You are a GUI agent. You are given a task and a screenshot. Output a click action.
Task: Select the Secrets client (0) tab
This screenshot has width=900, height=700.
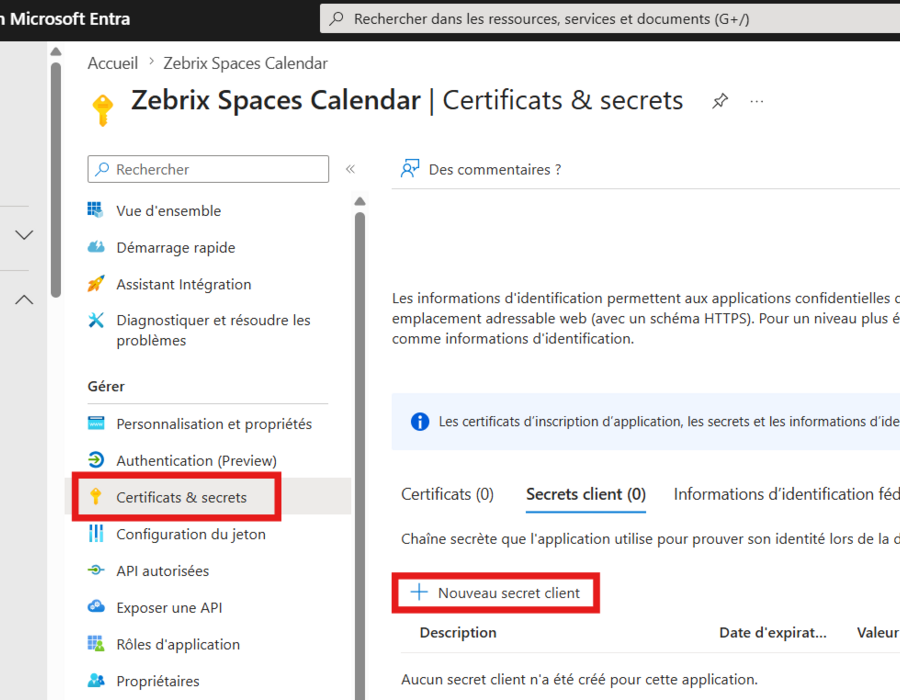[586, 494]
